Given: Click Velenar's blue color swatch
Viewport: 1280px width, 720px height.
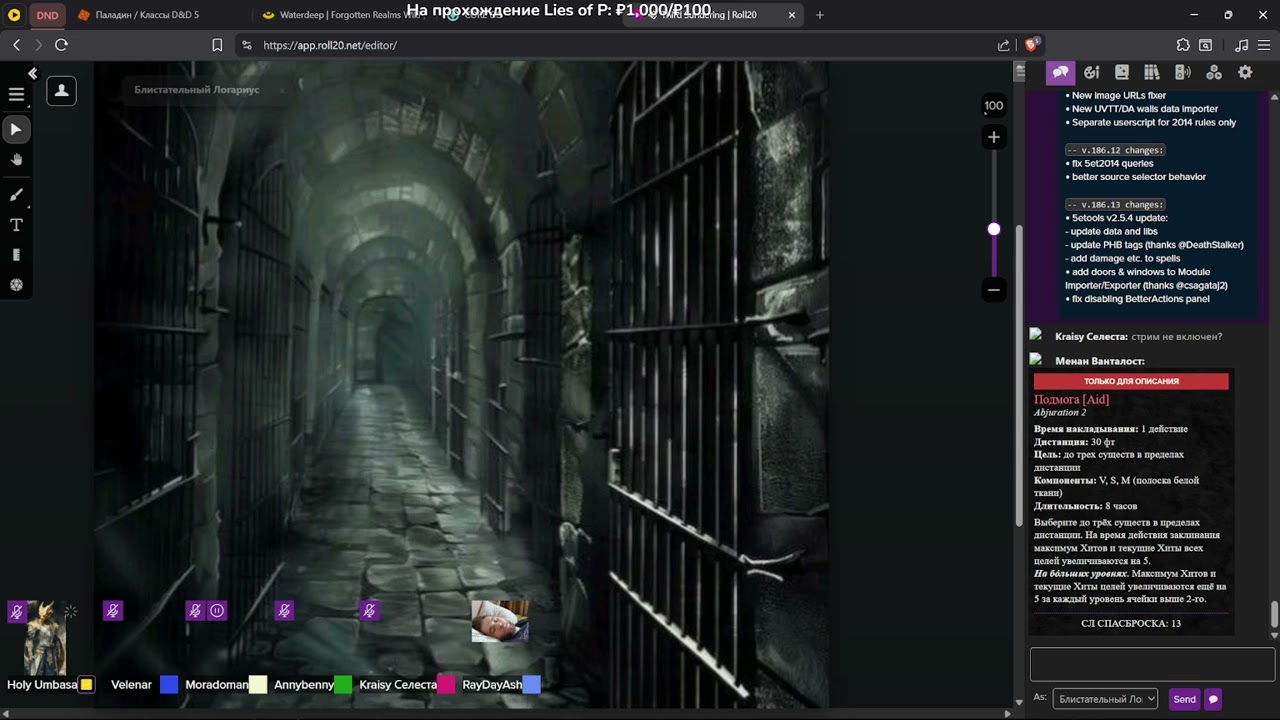Looking at the screenshot, I should [169, 685].
